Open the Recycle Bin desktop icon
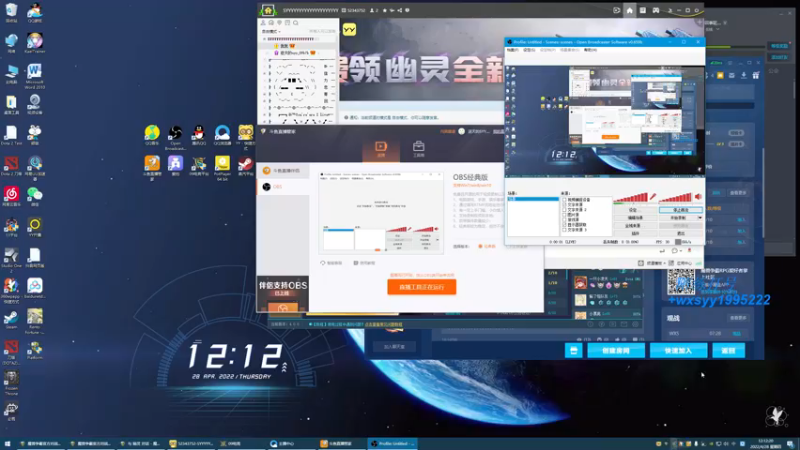Viewport: 800px width, 450px height. click(11, 13)
